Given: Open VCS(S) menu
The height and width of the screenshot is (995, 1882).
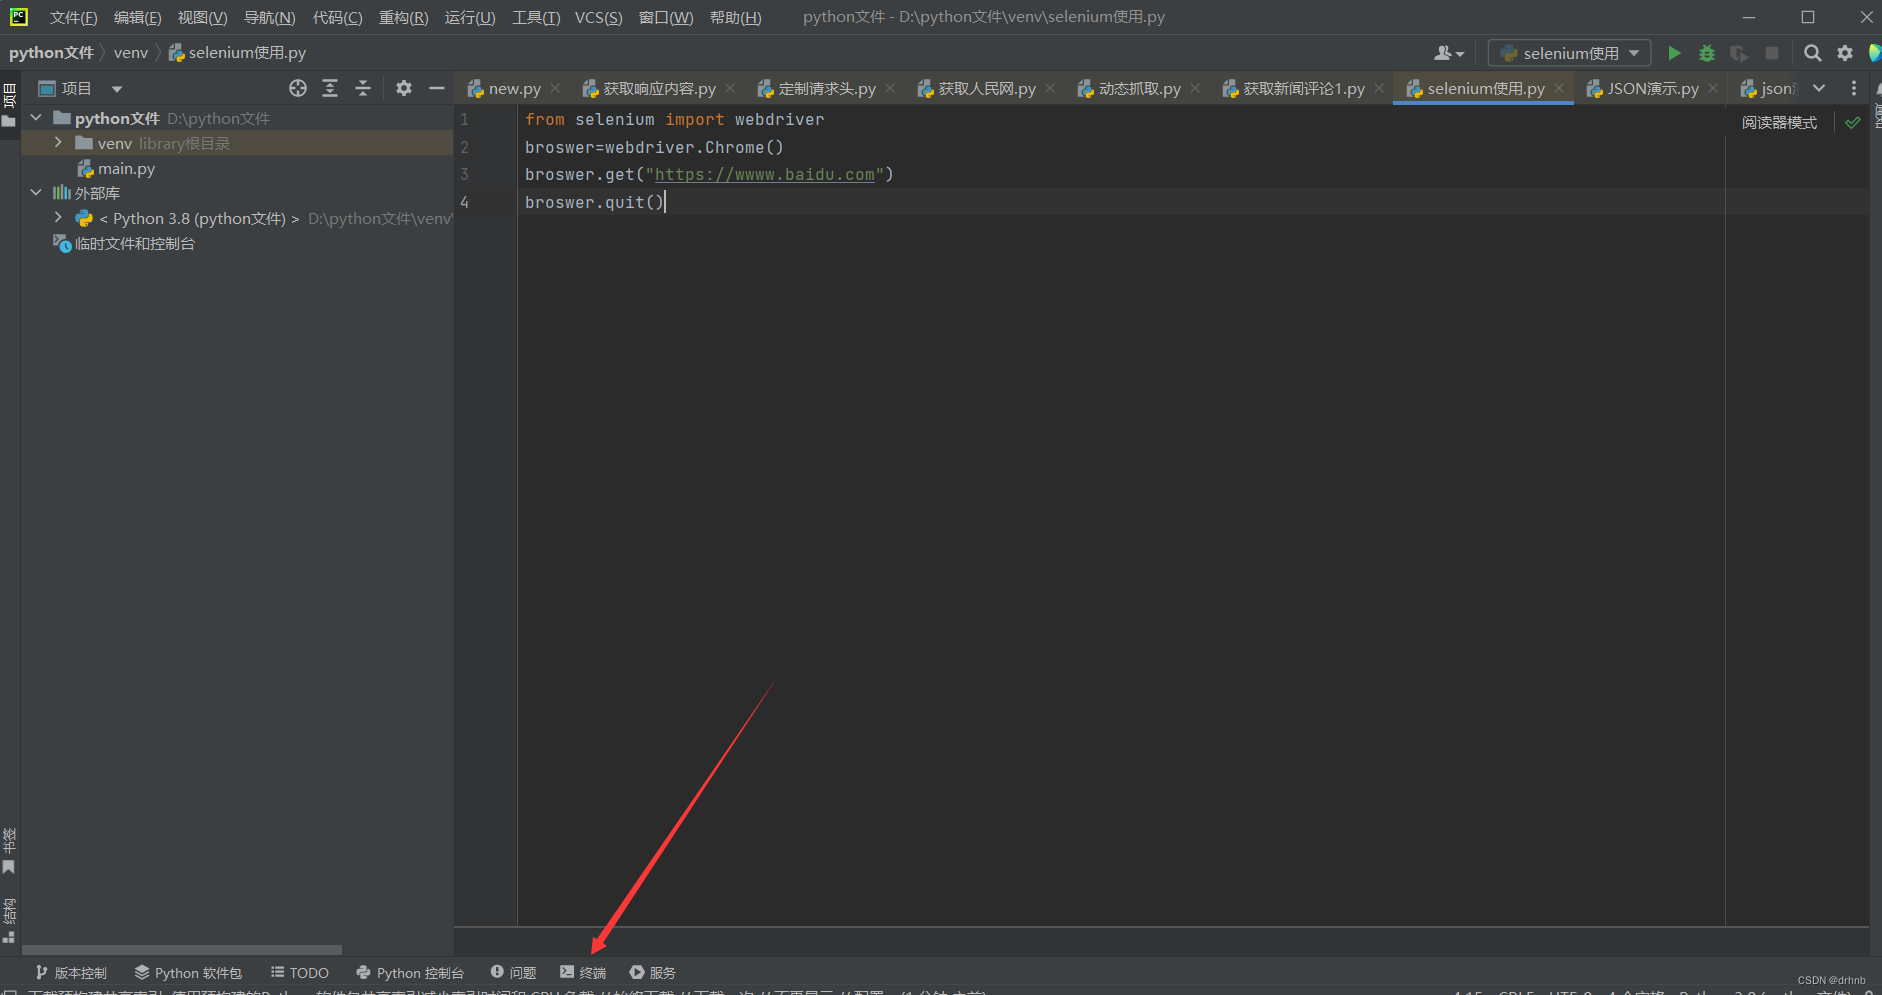Looking at the screenshot, I should (x=598, y=17).
